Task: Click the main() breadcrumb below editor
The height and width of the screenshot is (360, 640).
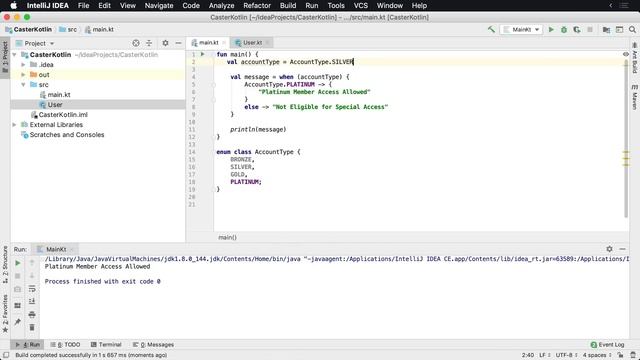Action: [x=227, y=237]
